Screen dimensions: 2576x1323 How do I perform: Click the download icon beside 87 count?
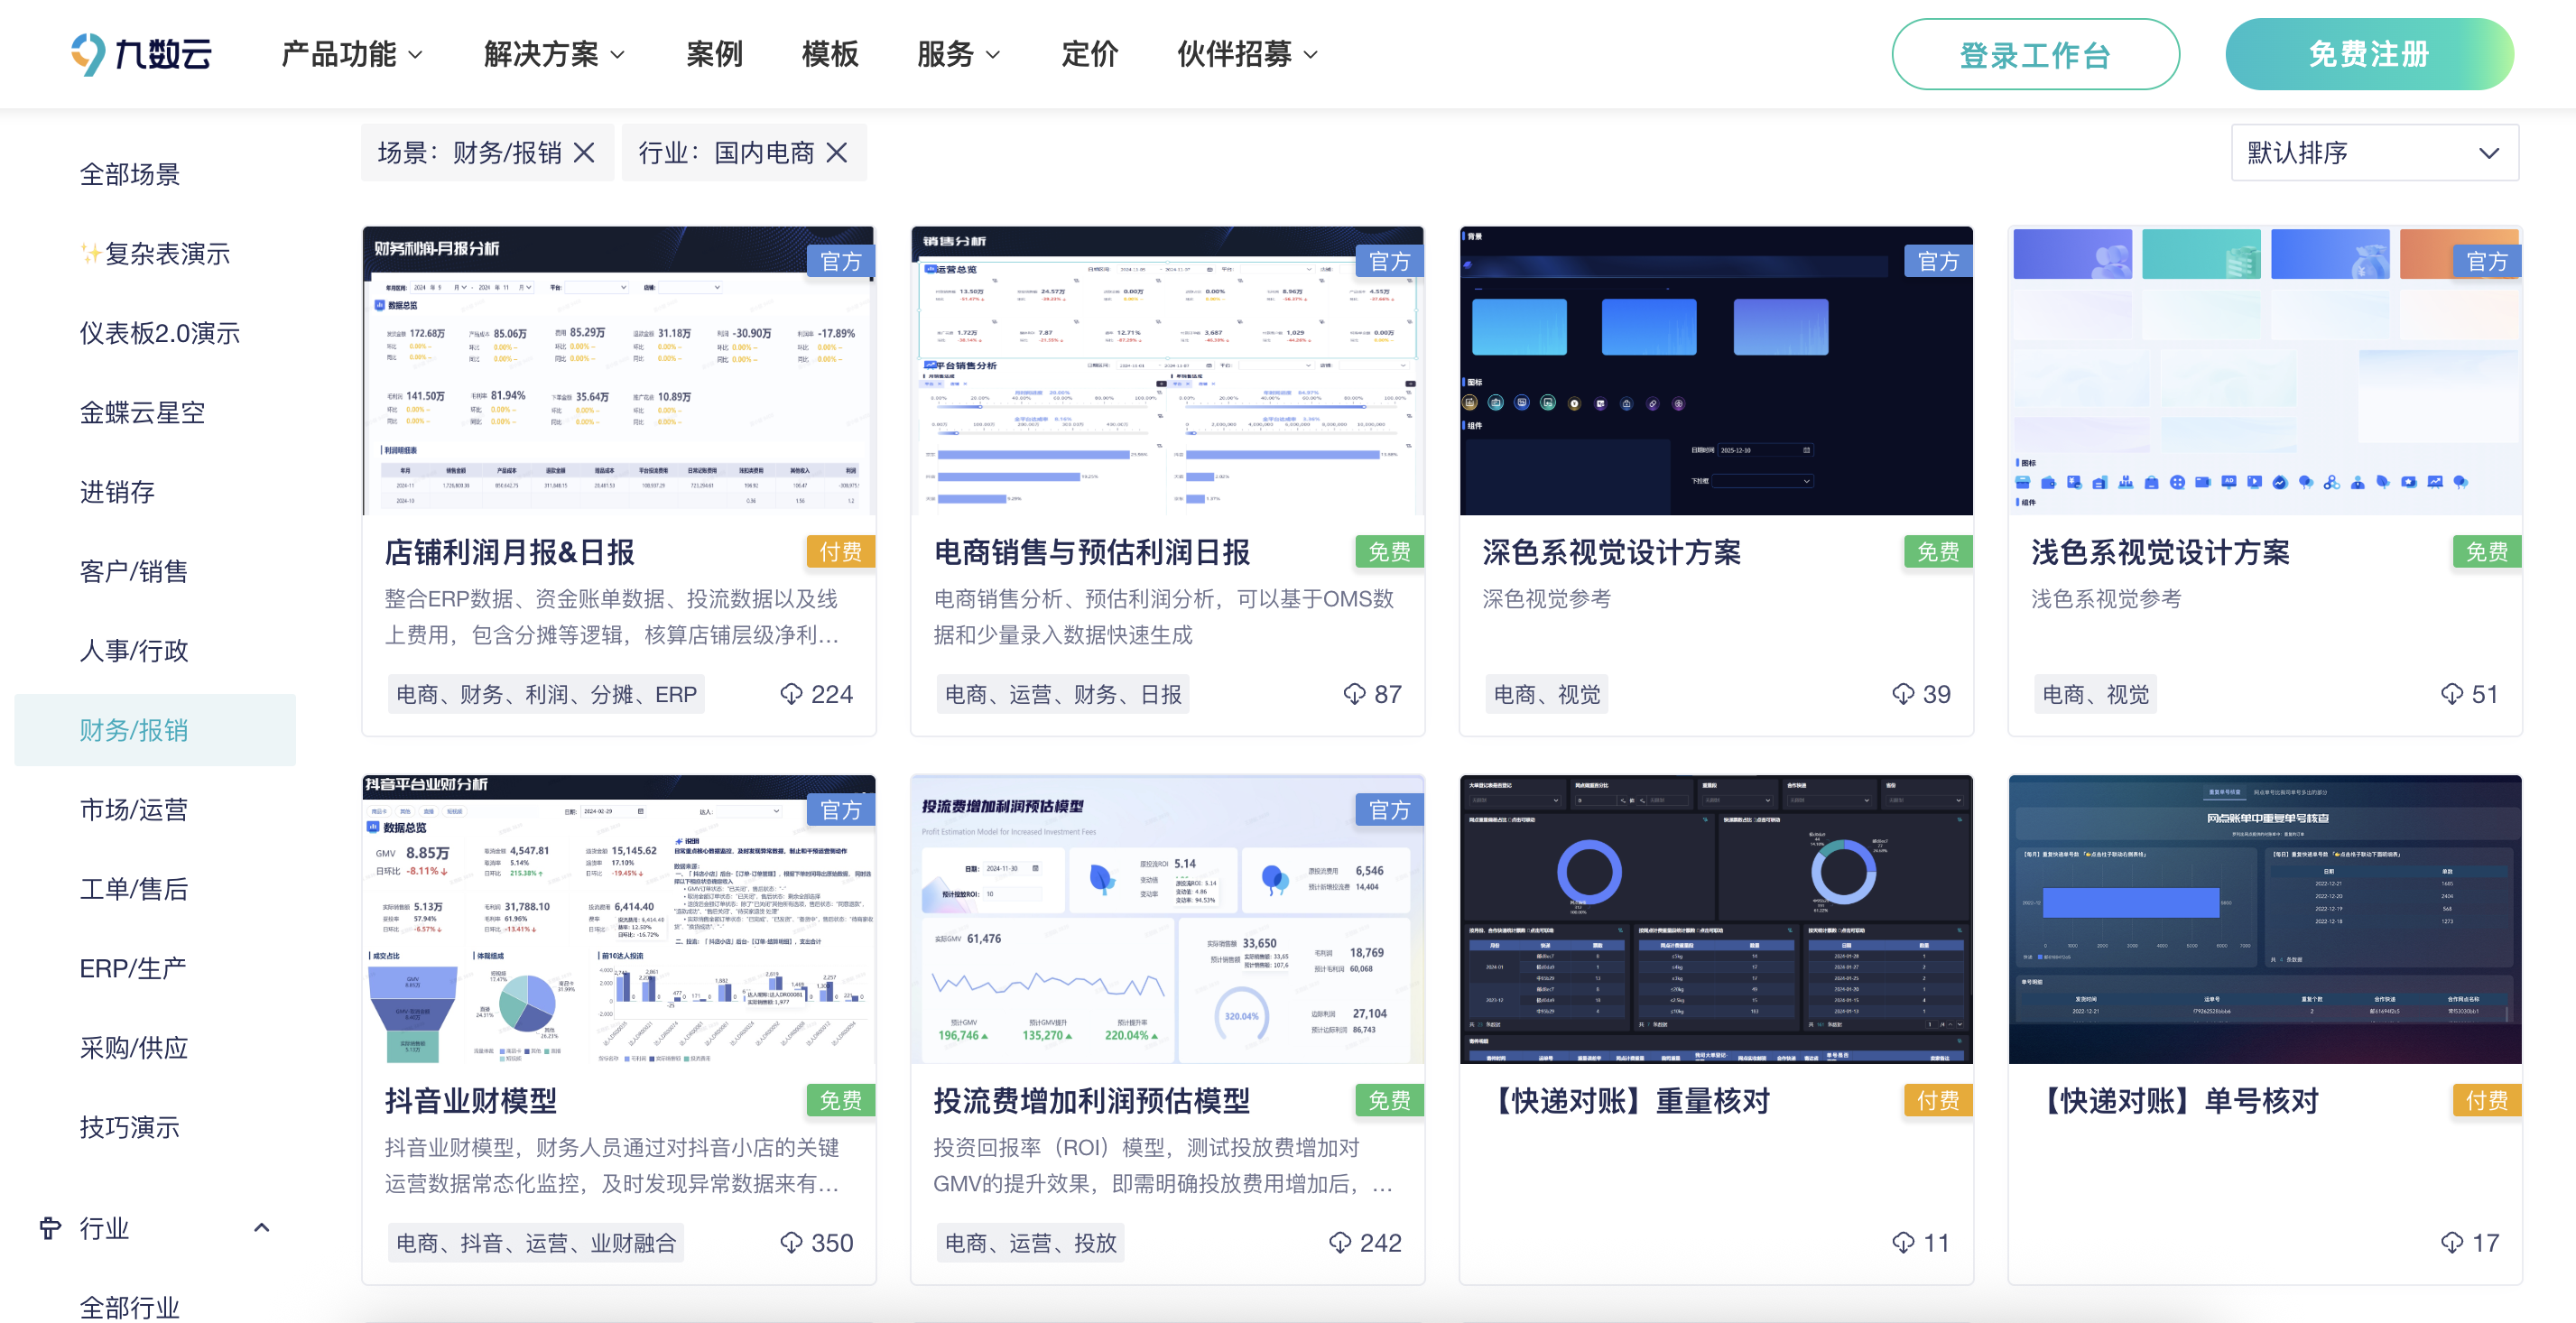[x=1355, y=694]
